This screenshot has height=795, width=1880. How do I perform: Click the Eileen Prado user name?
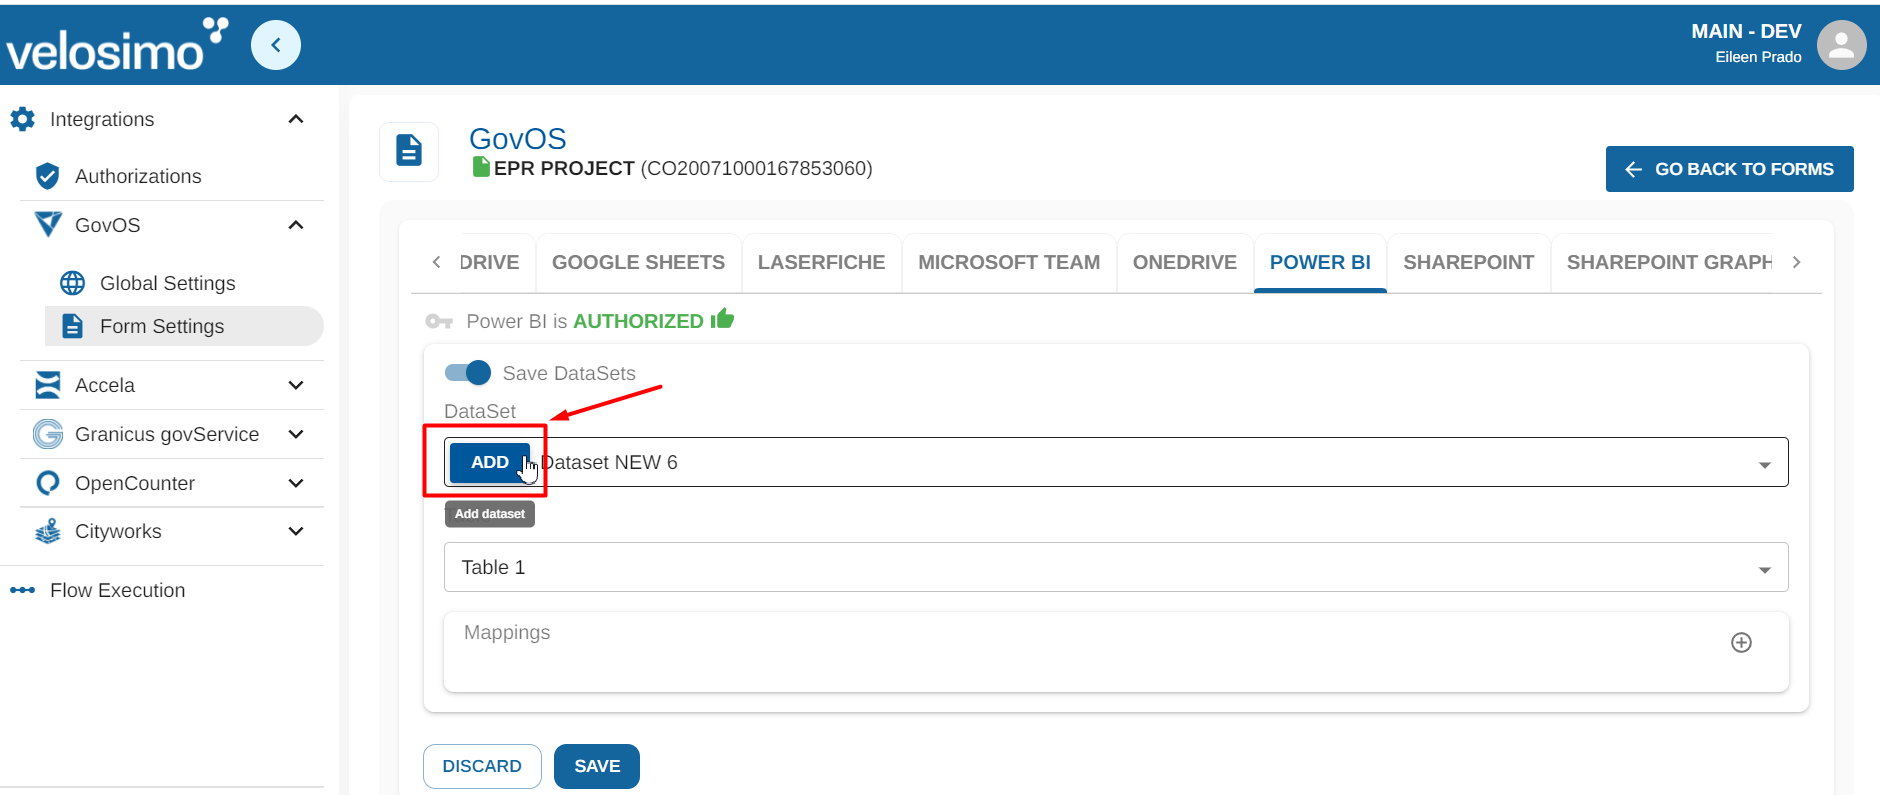point(1758,57)
